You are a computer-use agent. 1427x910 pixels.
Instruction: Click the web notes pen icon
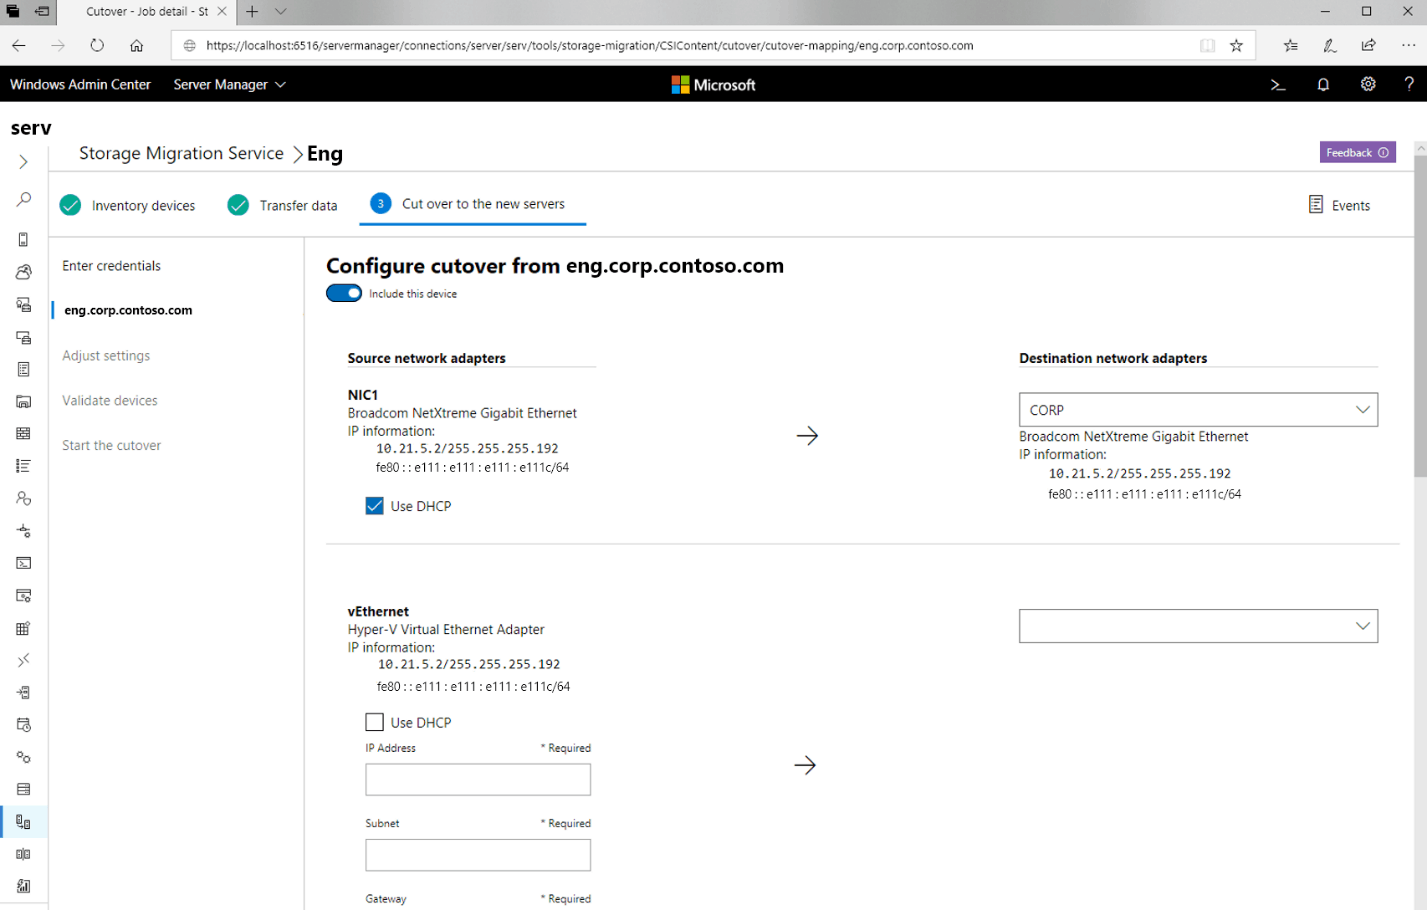point(1329,45)
